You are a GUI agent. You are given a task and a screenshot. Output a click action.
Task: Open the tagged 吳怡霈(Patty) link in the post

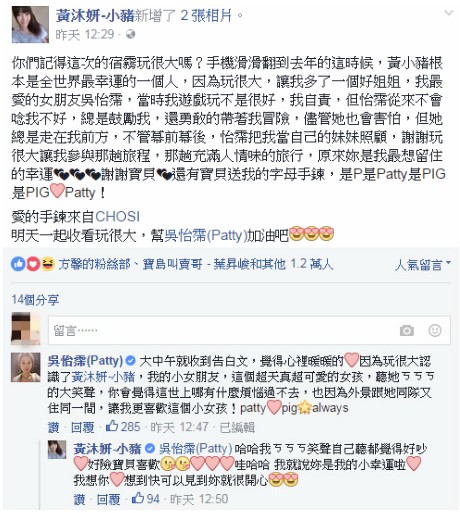click(205, 235)
